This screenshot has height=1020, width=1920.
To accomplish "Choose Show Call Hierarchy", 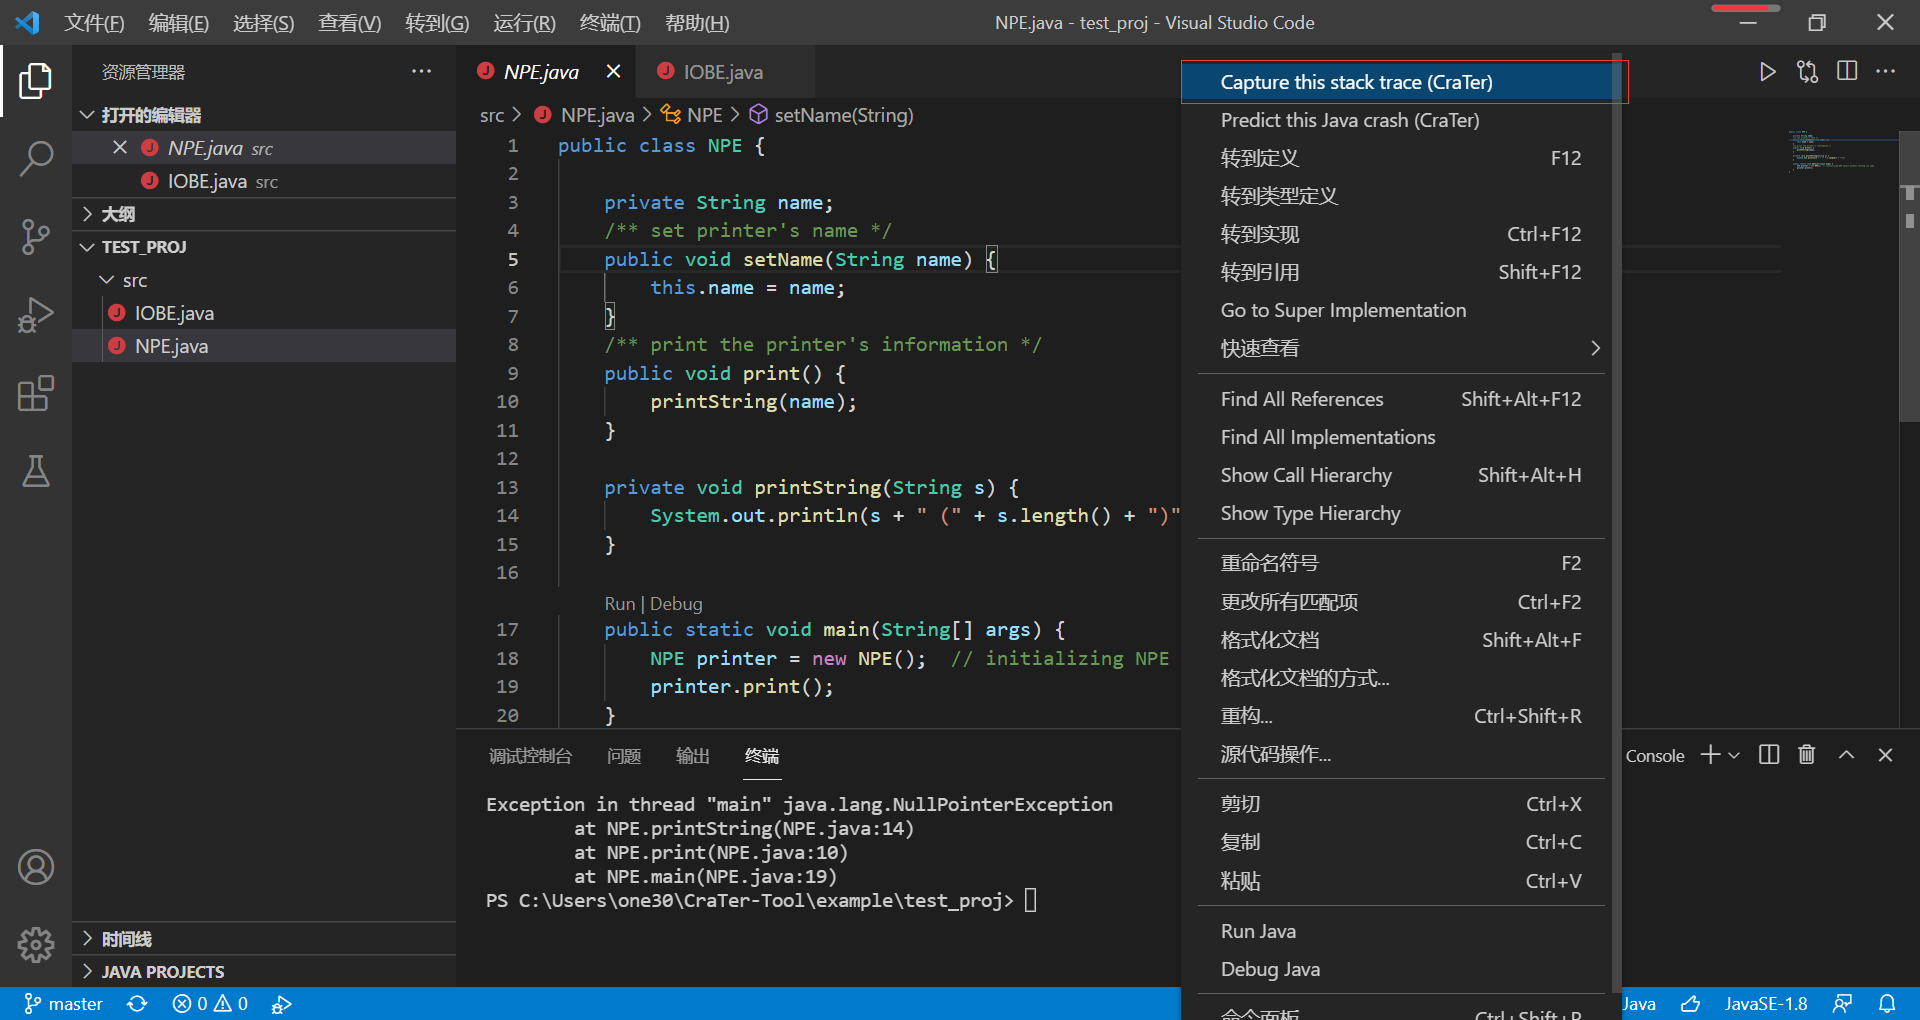I will (x=1401, y=475).
